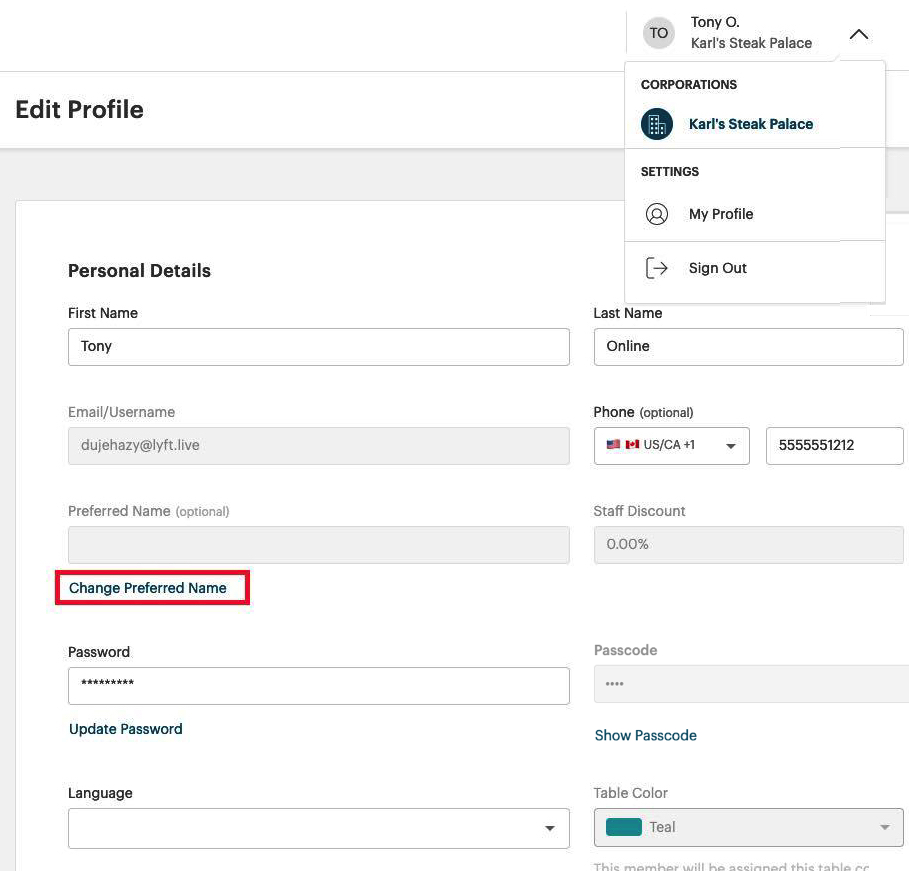Collapse the account menu with the chevron
The width and height of the screenshot is (909, 871).
[x=858, y=33]
